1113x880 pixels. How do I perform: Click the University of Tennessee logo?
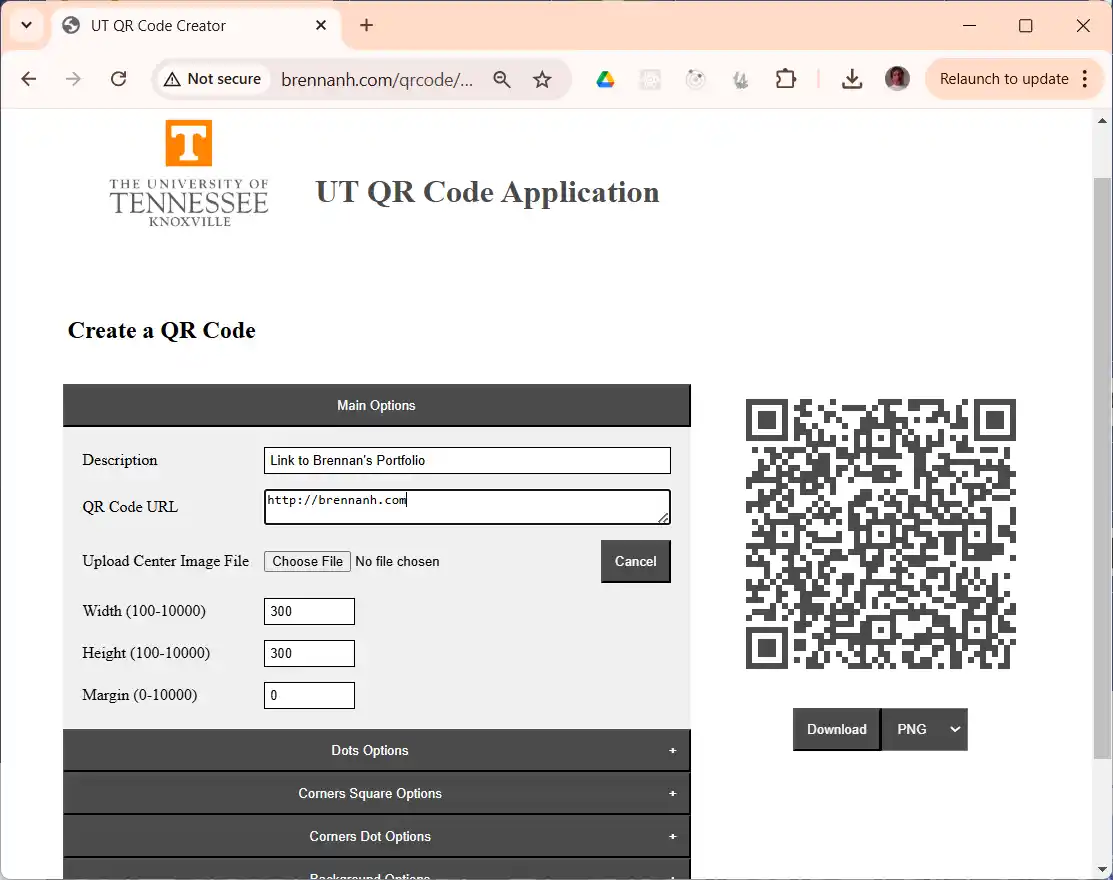(x=189, y=174)
